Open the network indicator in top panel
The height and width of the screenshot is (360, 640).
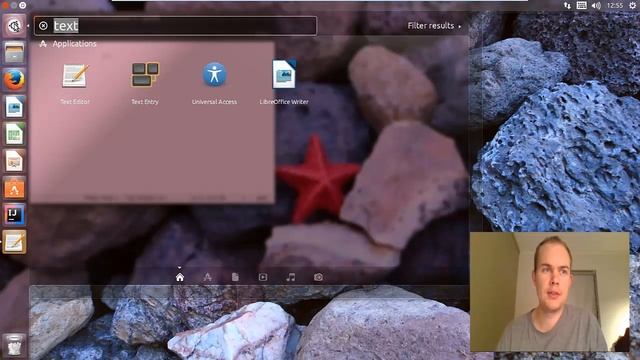click(567, 5)
